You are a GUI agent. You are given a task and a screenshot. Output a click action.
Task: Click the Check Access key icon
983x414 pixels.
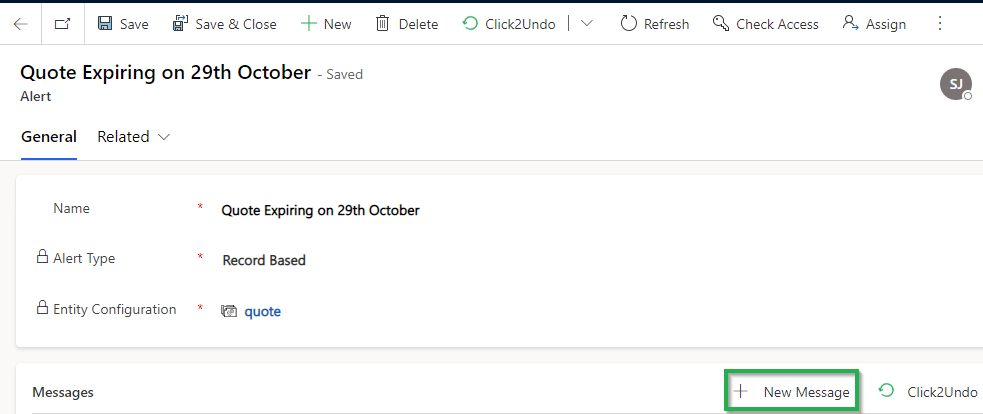721,24
